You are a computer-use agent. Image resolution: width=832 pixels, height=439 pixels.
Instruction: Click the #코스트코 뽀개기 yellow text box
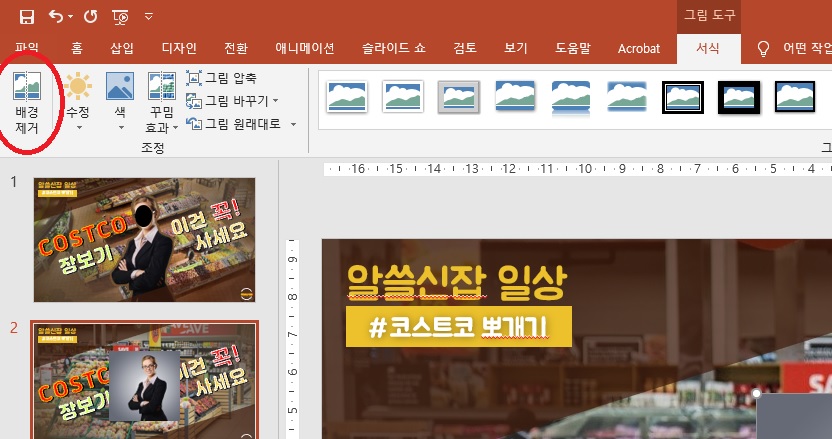[x=459, y=326]
